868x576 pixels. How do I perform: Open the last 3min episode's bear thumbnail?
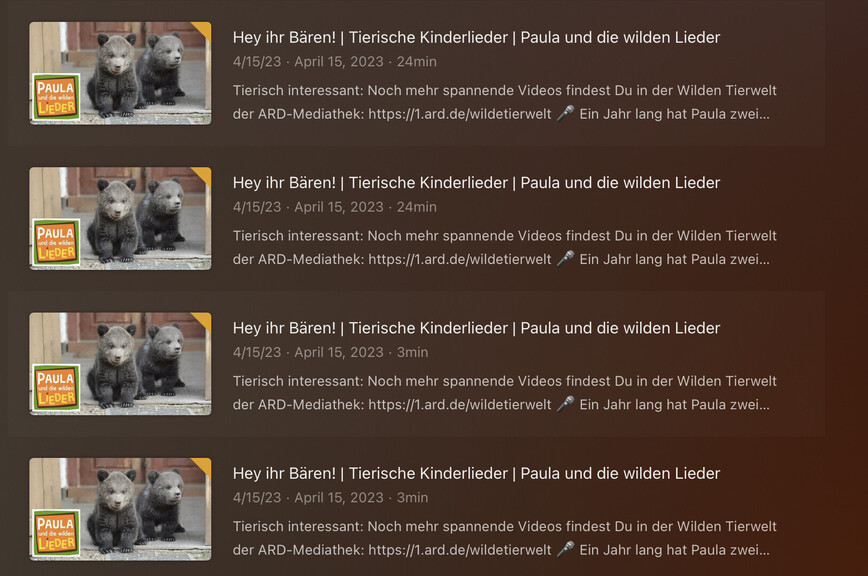pyautogui.click(x=120, y=509)
